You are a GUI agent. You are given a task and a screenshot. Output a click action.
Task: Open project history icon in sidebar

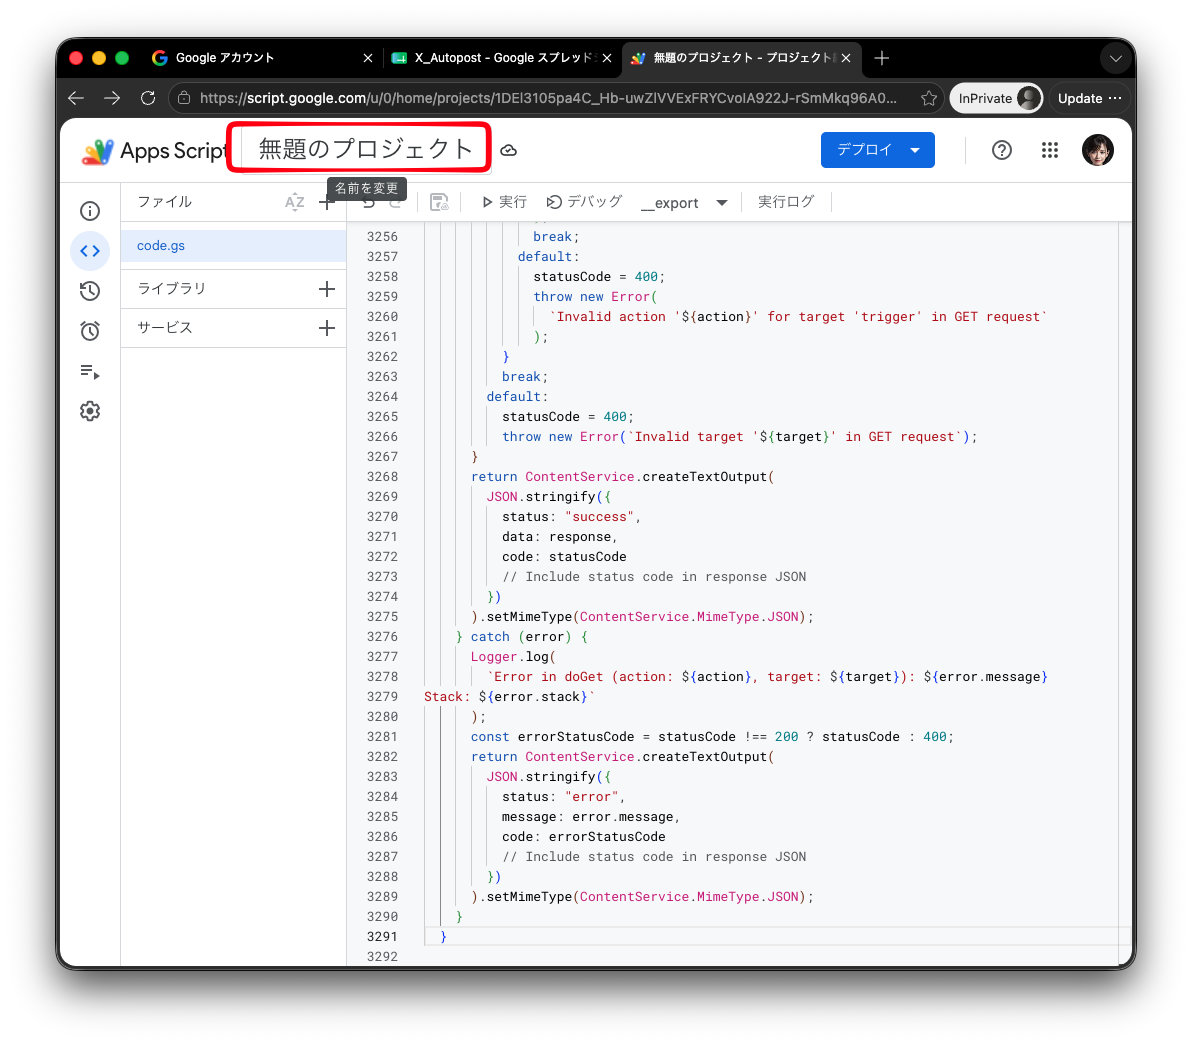click(90, 290)
